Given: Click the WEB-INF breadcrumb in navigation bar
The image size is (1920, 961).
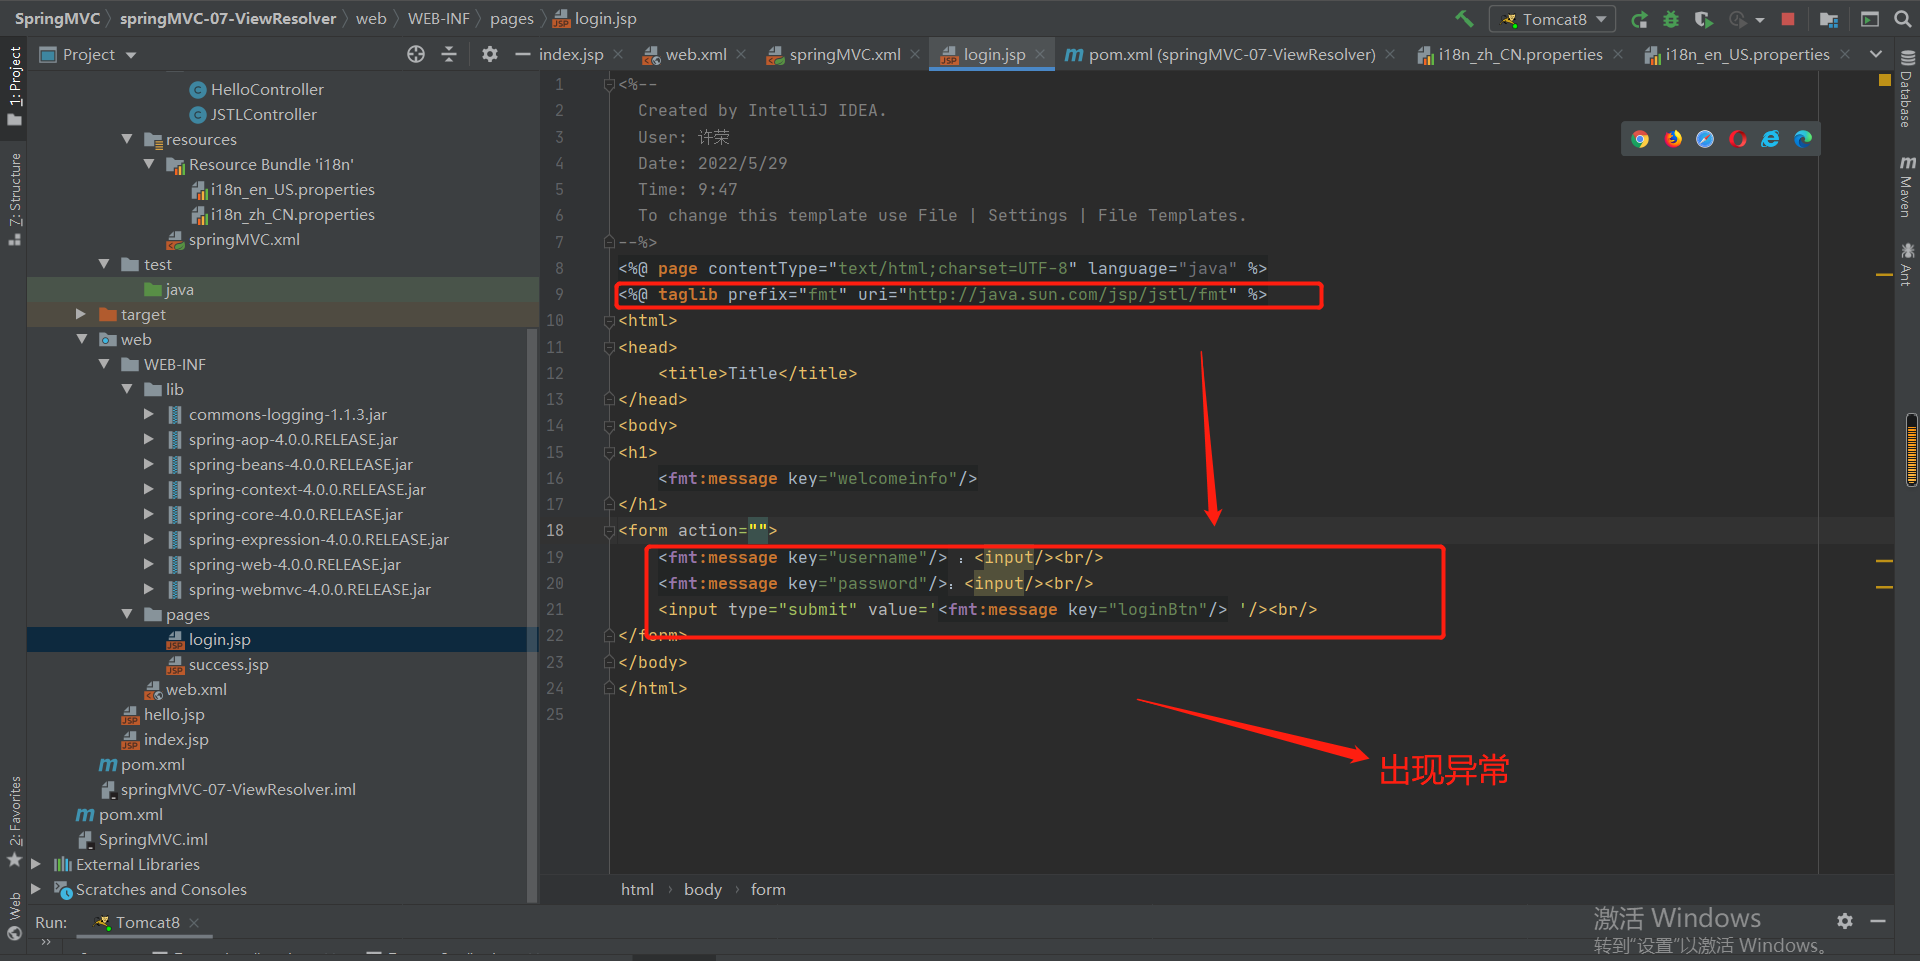Looking at the screenshot, I should coord(438,18).
